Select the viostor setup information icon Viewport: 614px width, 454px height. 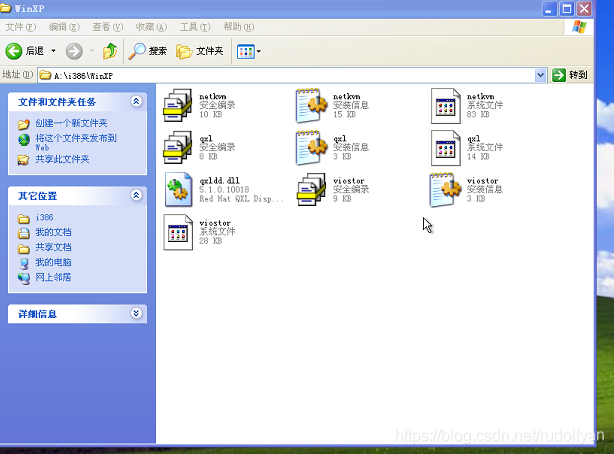point(445,190)
